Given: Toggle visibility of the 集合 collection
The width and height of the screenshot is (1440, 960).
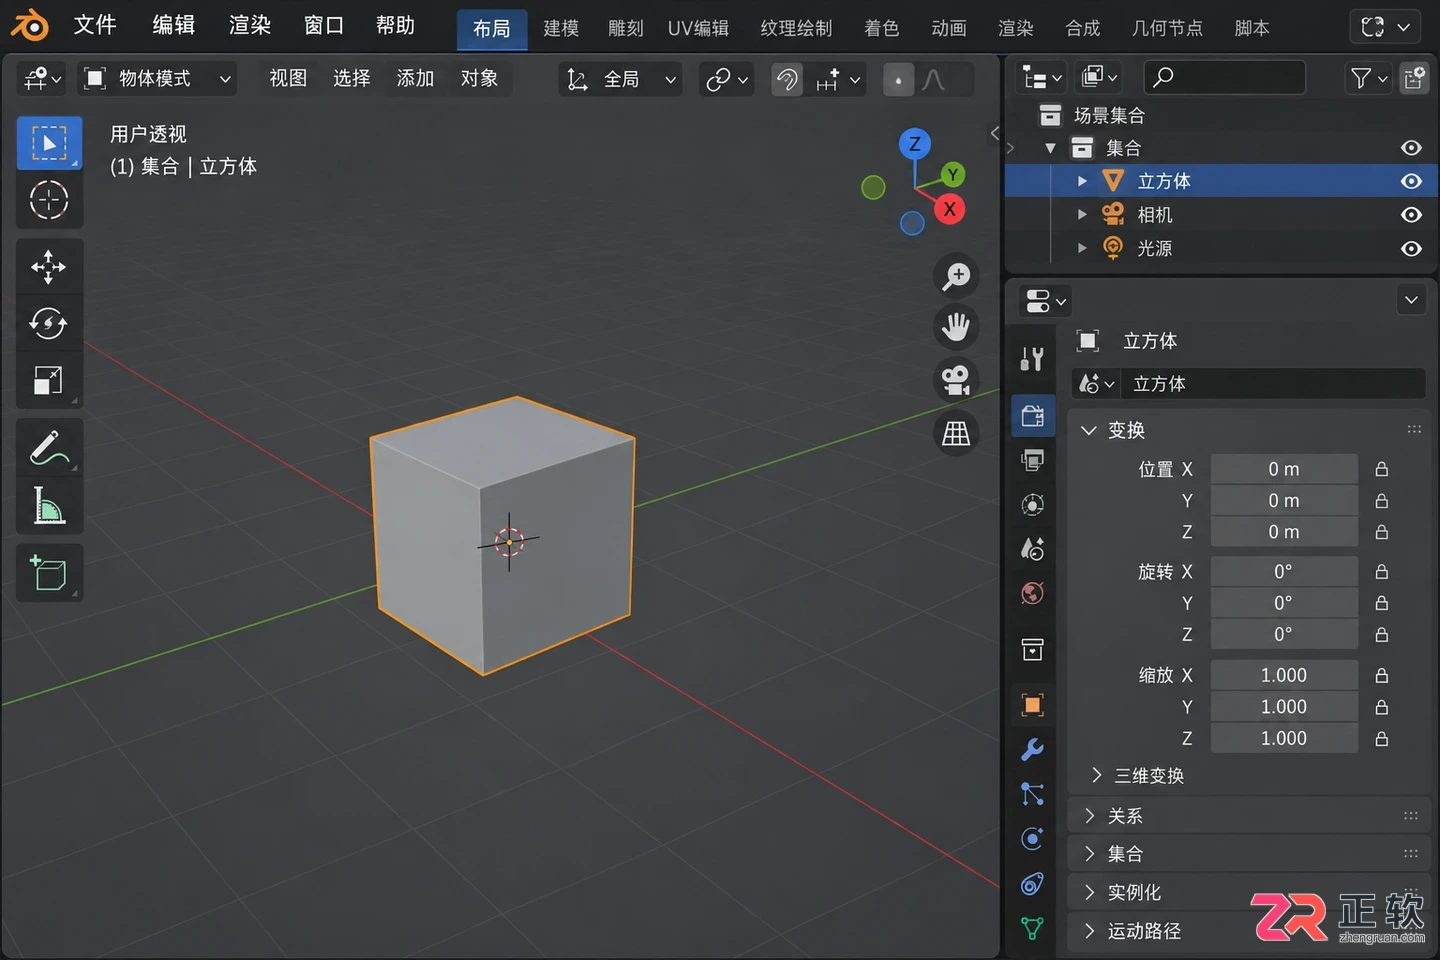Looking at the screenshot, I should pyautogui.click(x=1411, y=148).
